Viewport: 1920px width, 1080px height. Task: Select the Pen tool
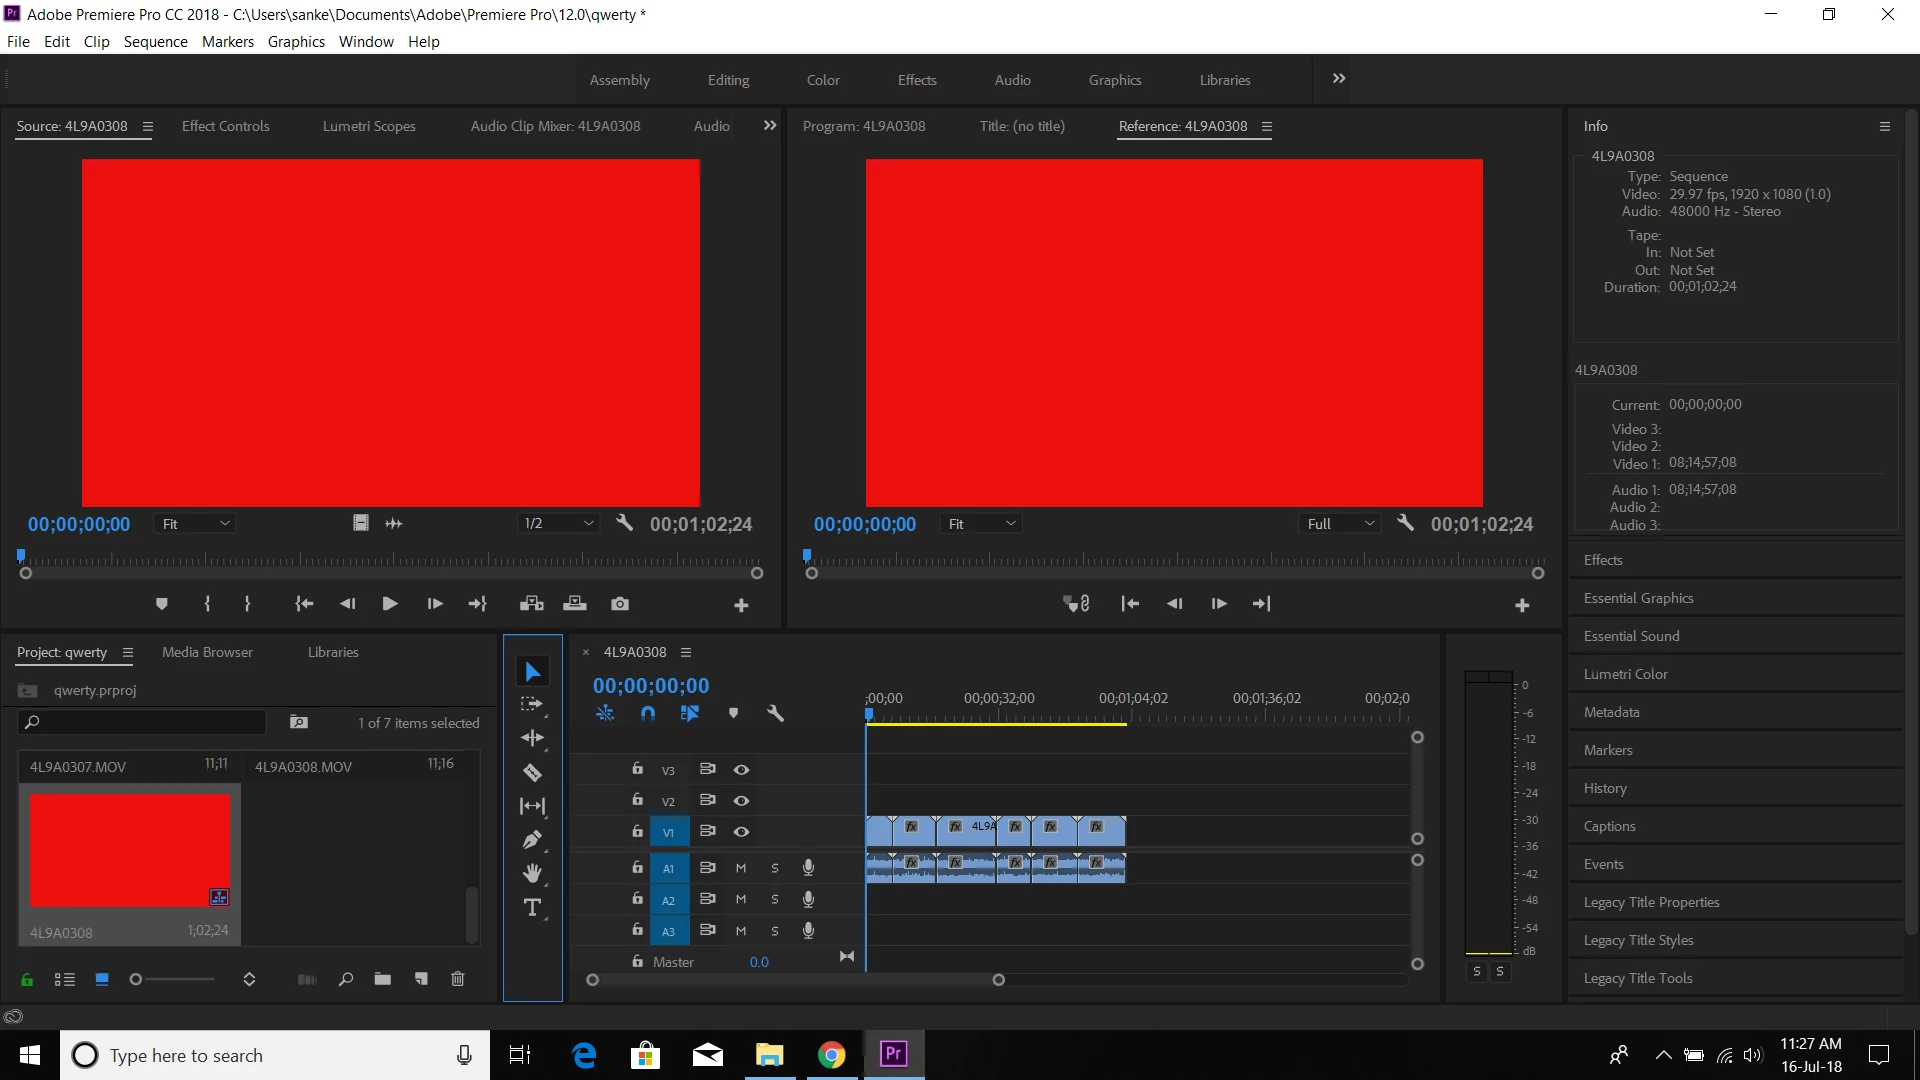[x=532, y=840]
